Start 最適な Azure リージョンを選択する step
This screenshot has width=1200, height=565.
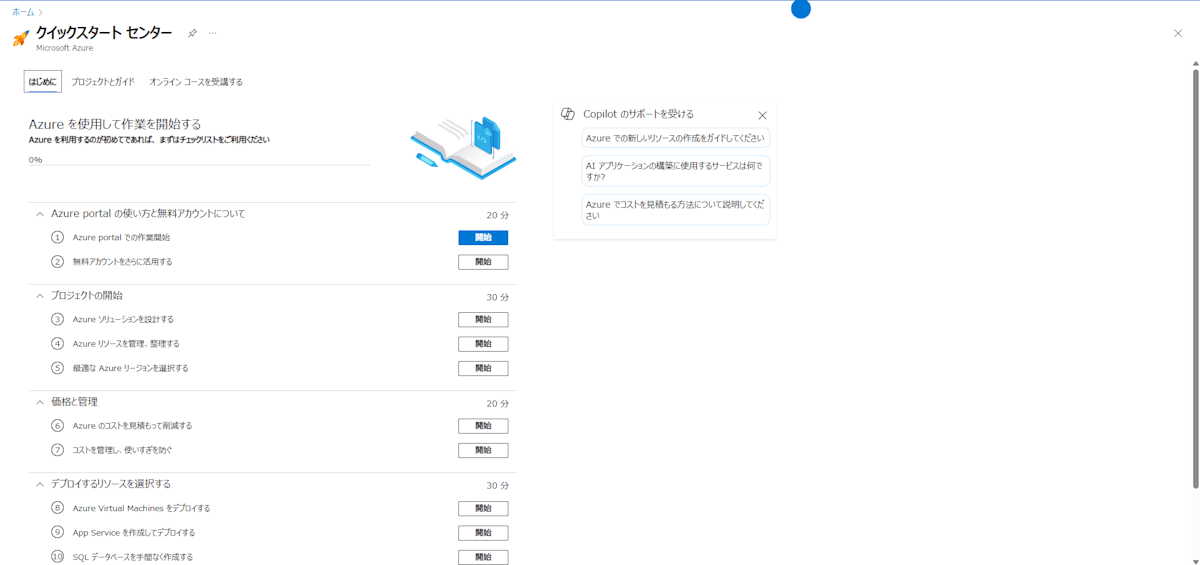click(483, 368)
